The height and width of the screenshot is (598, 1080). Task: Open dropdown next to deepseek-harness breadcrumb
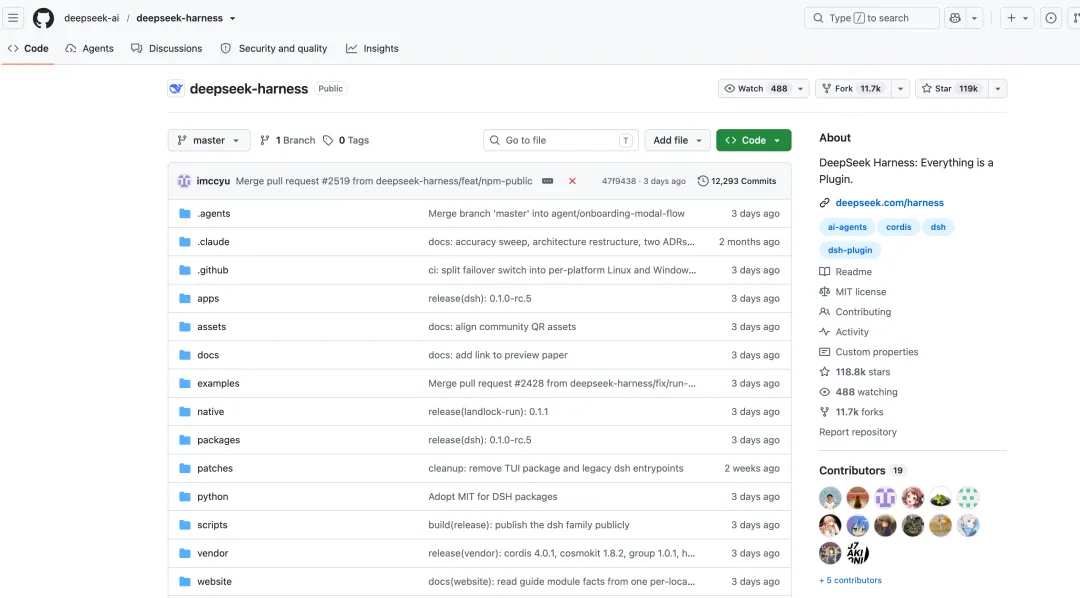point(232,19)
